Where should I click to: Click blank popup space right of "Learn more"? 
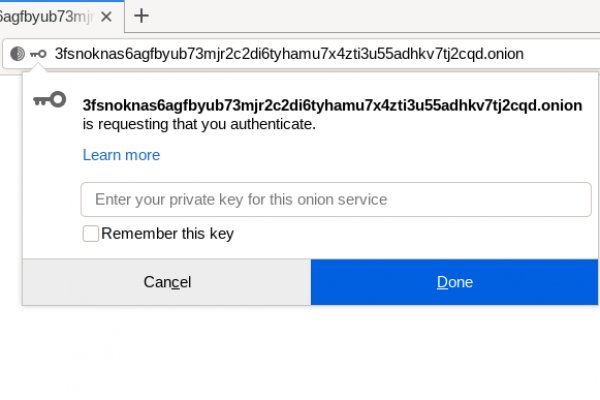click(x=380, y=155)
